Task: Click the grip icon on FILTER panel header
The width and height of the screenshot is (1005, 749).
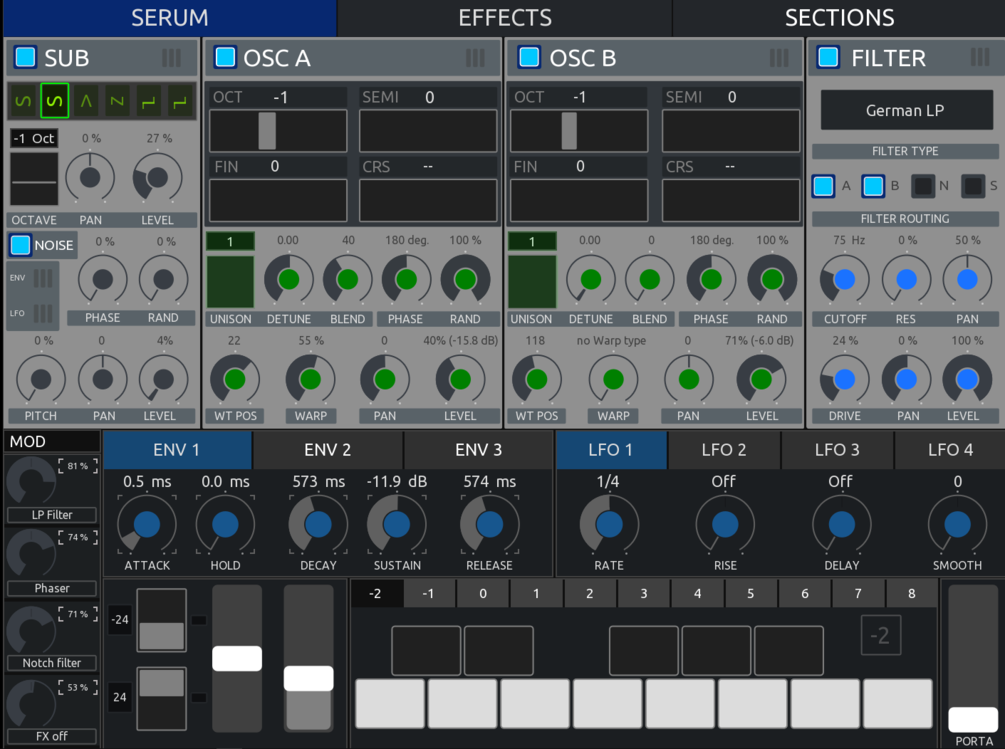Action: pyautogui.click(x=979, y=58)
